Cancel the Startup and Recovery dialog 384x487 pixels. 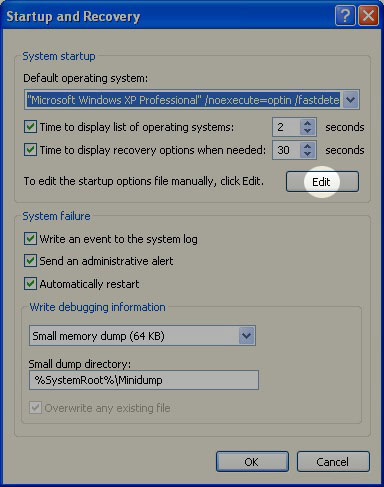[x=333, y=462]
